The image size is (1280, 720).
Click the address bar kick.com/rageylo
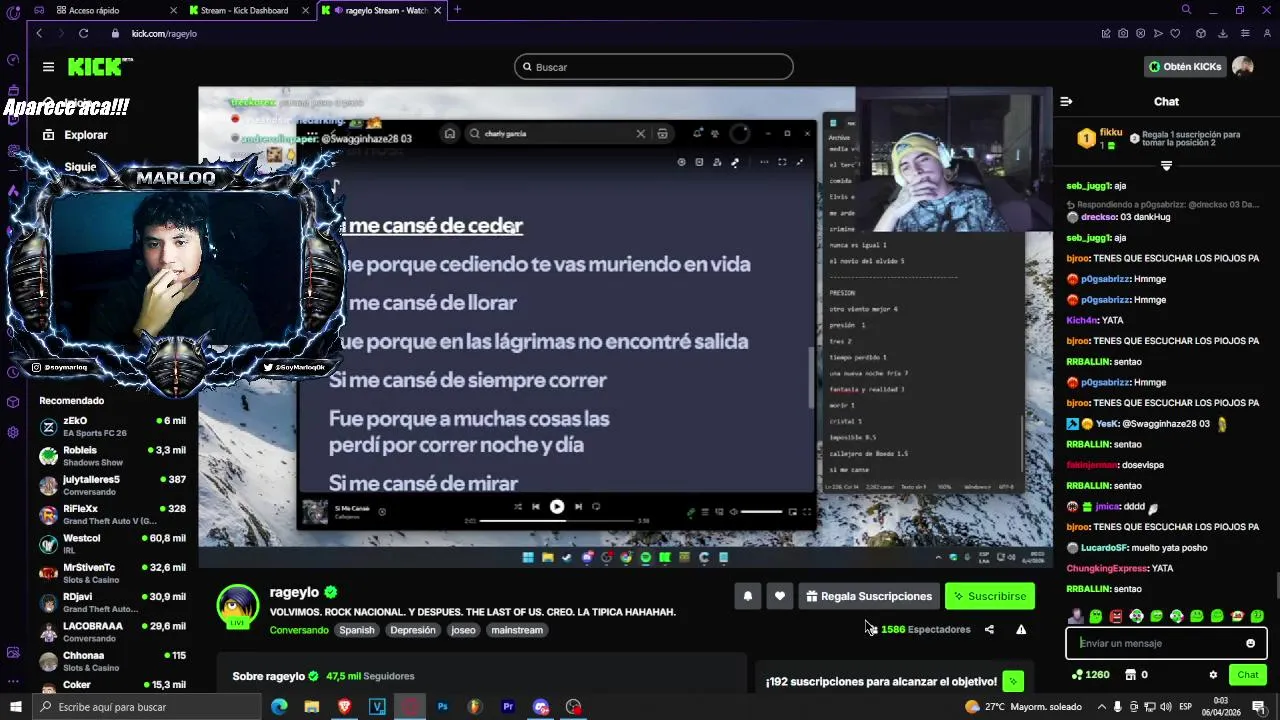(164, 33)
